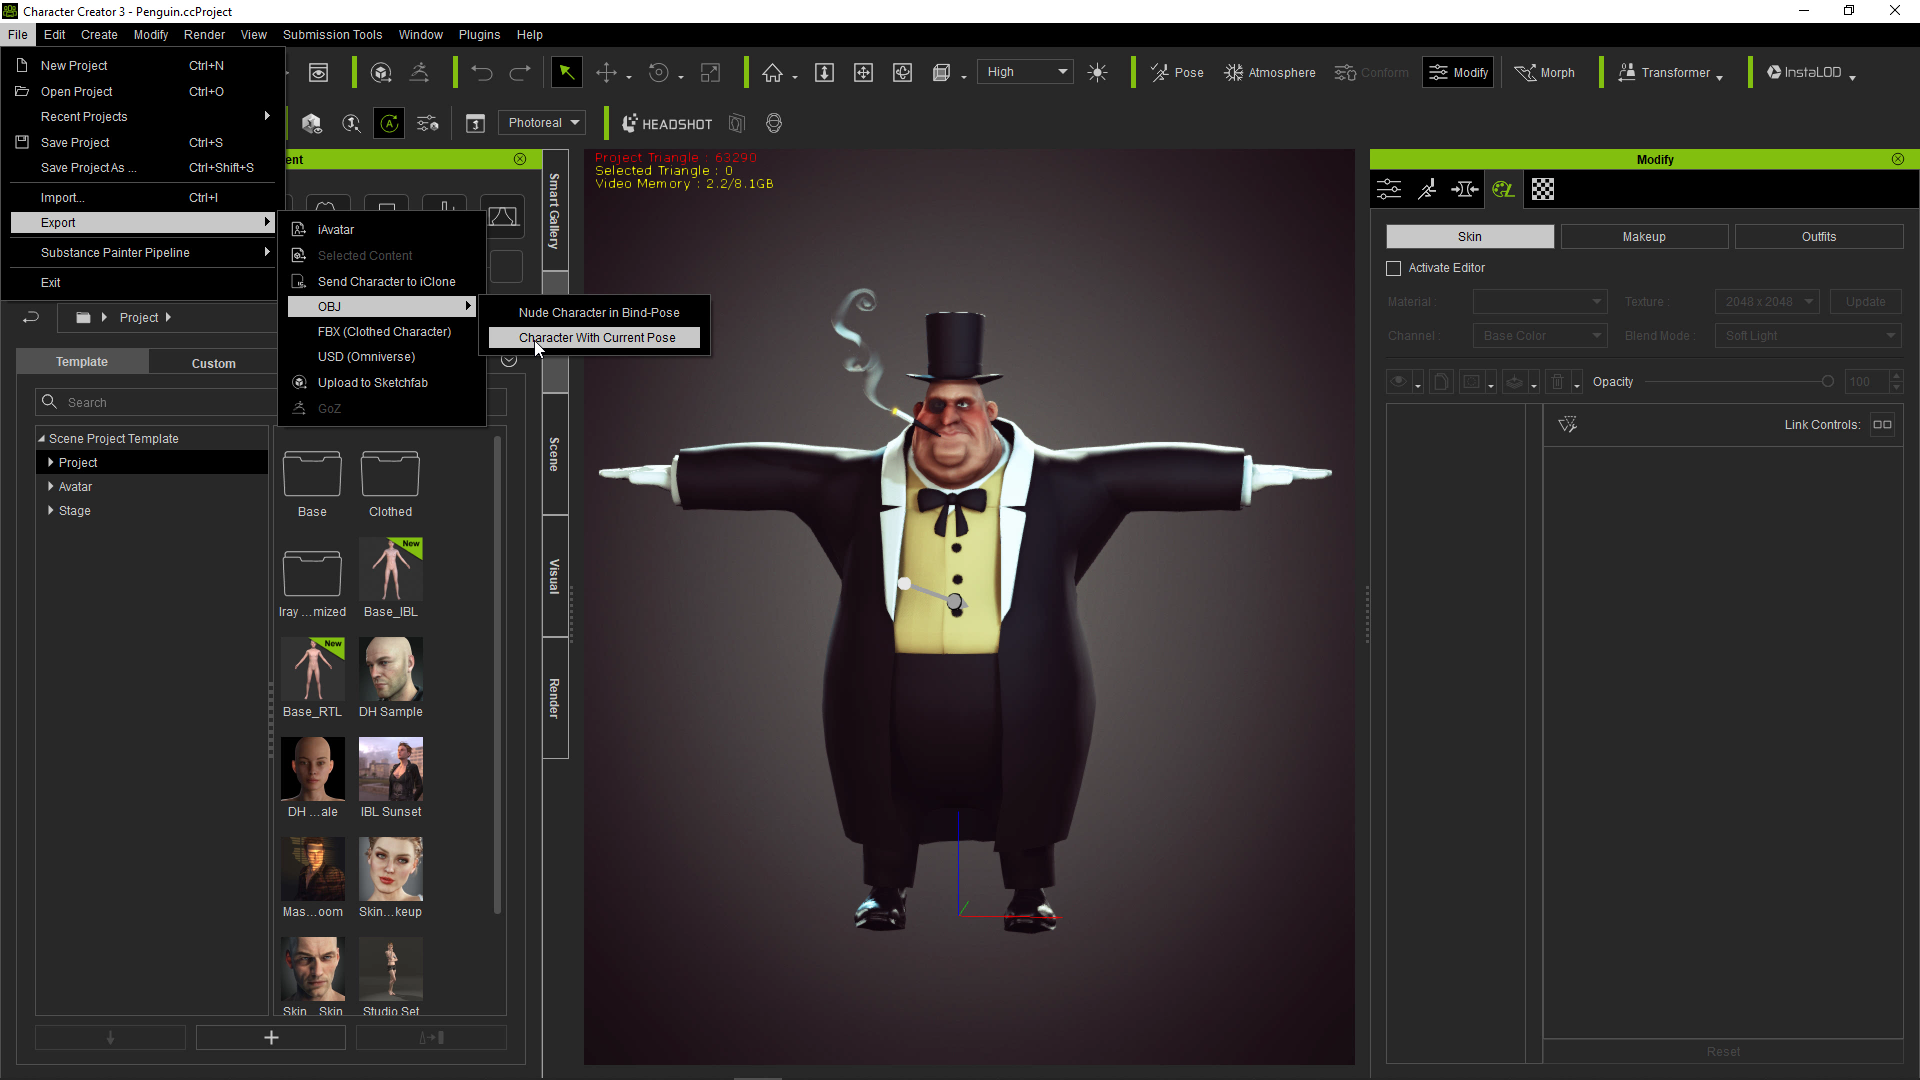This screenshot has width=1920, height=1080.
Task: Click the Home camera view icon
Action: pyautogui.click(x=772, y=73)
